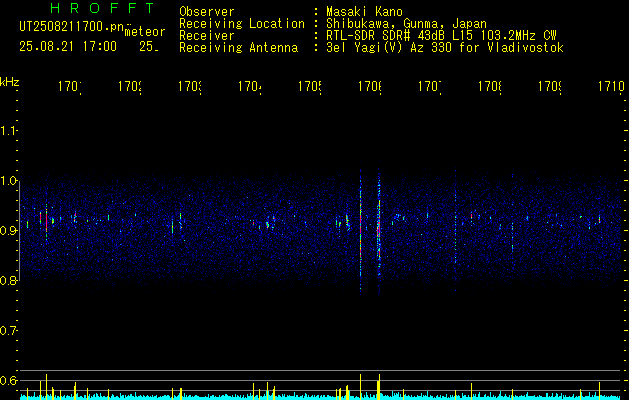Click observer name Masaki Kano
The image size is (629, 400).
click(364, 12)
